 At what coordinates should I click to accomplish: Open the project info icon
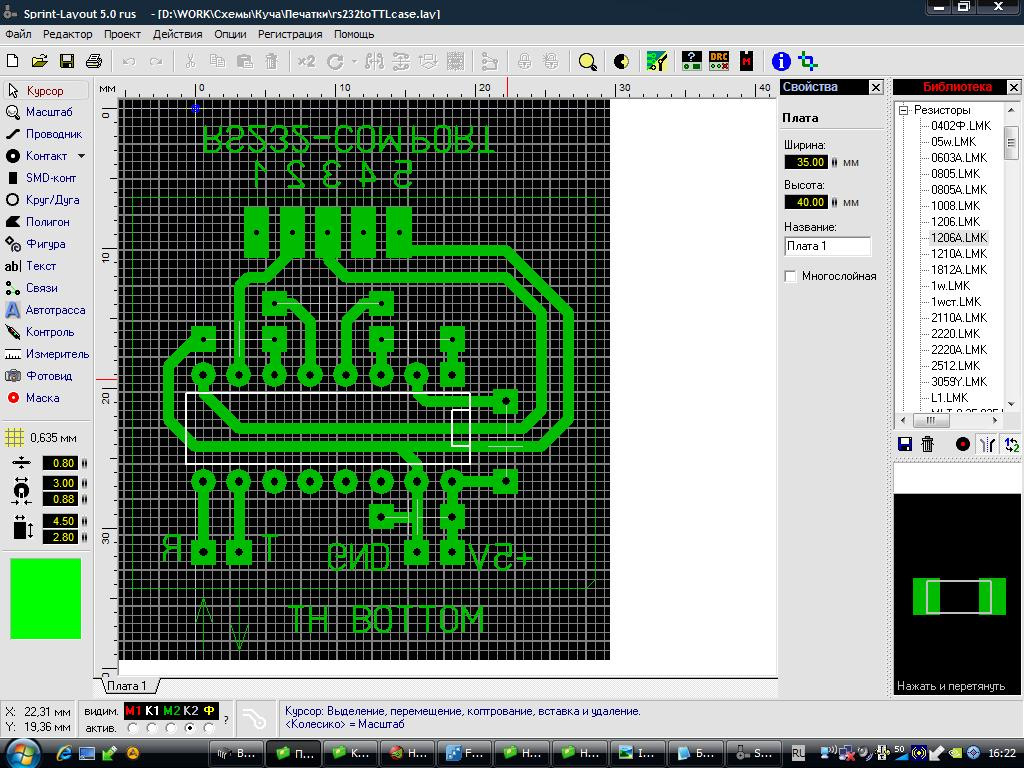pyautogui.click(x=782, y=61)
